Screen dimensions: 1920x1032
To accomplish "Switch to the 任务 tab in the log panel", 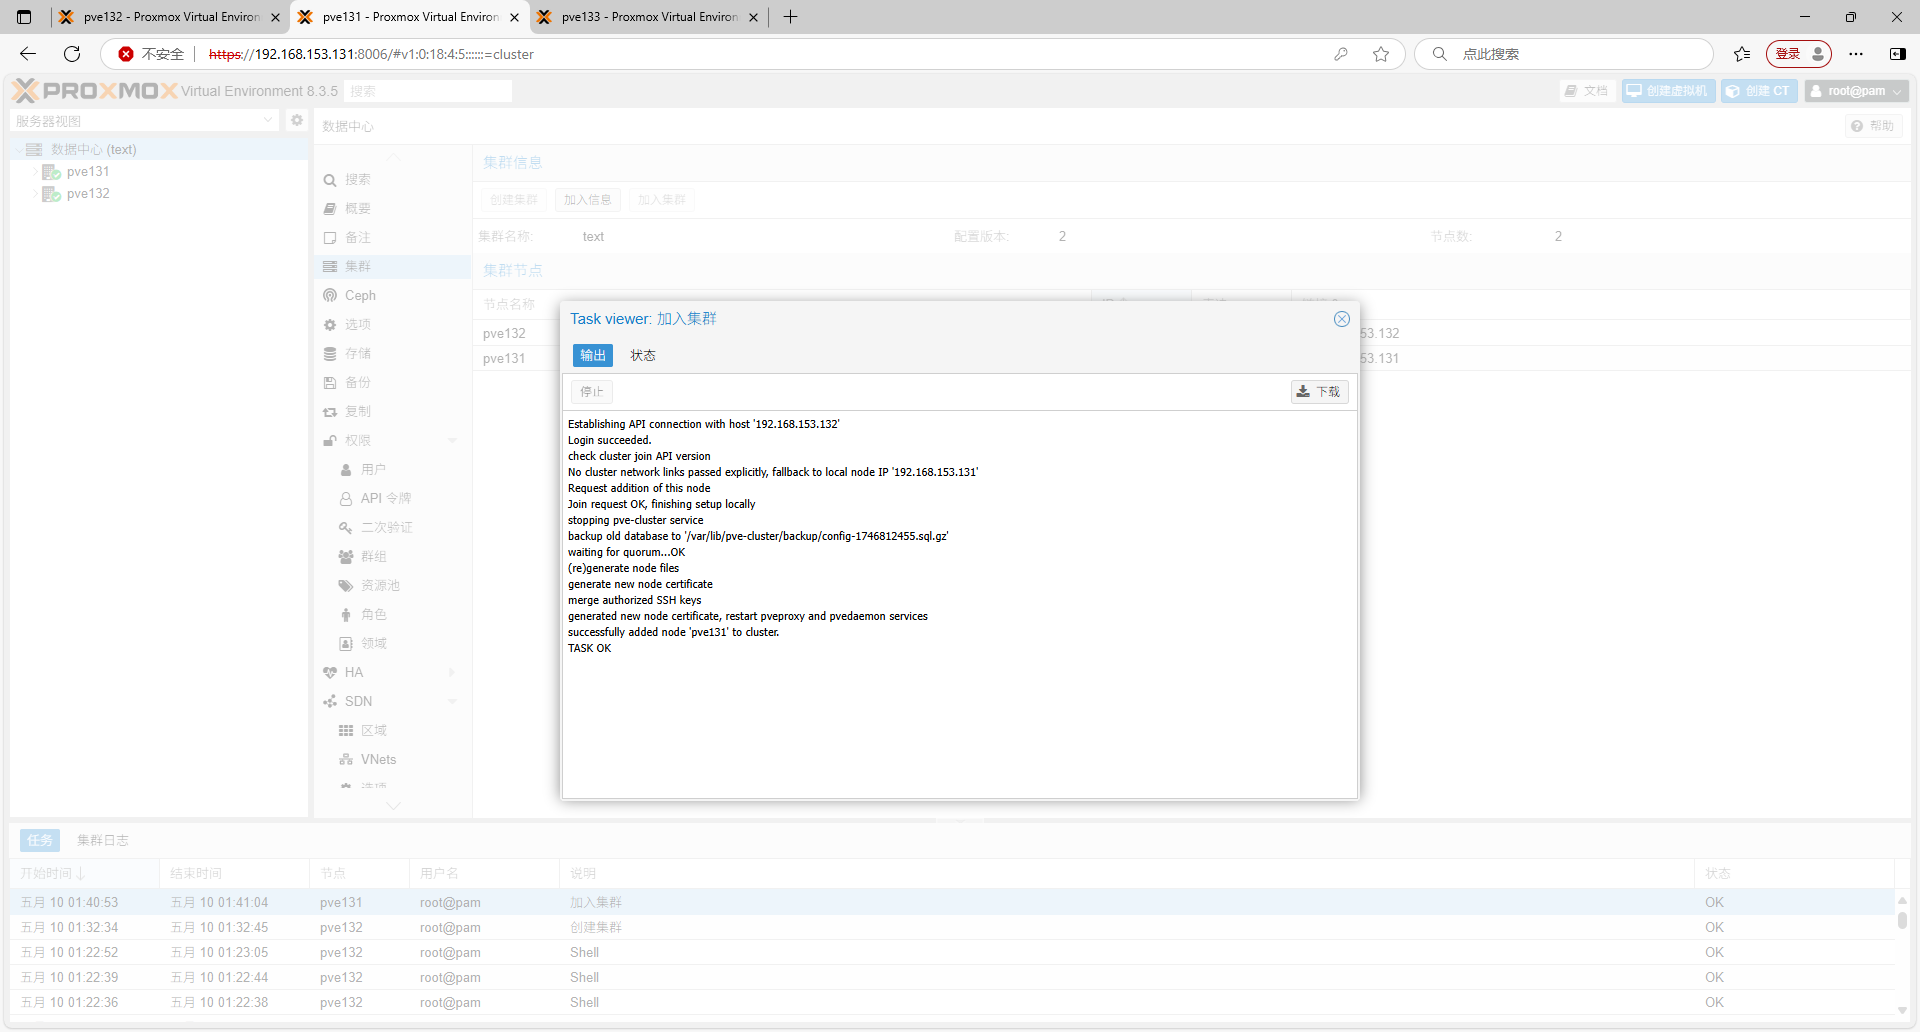I will 40,841.
